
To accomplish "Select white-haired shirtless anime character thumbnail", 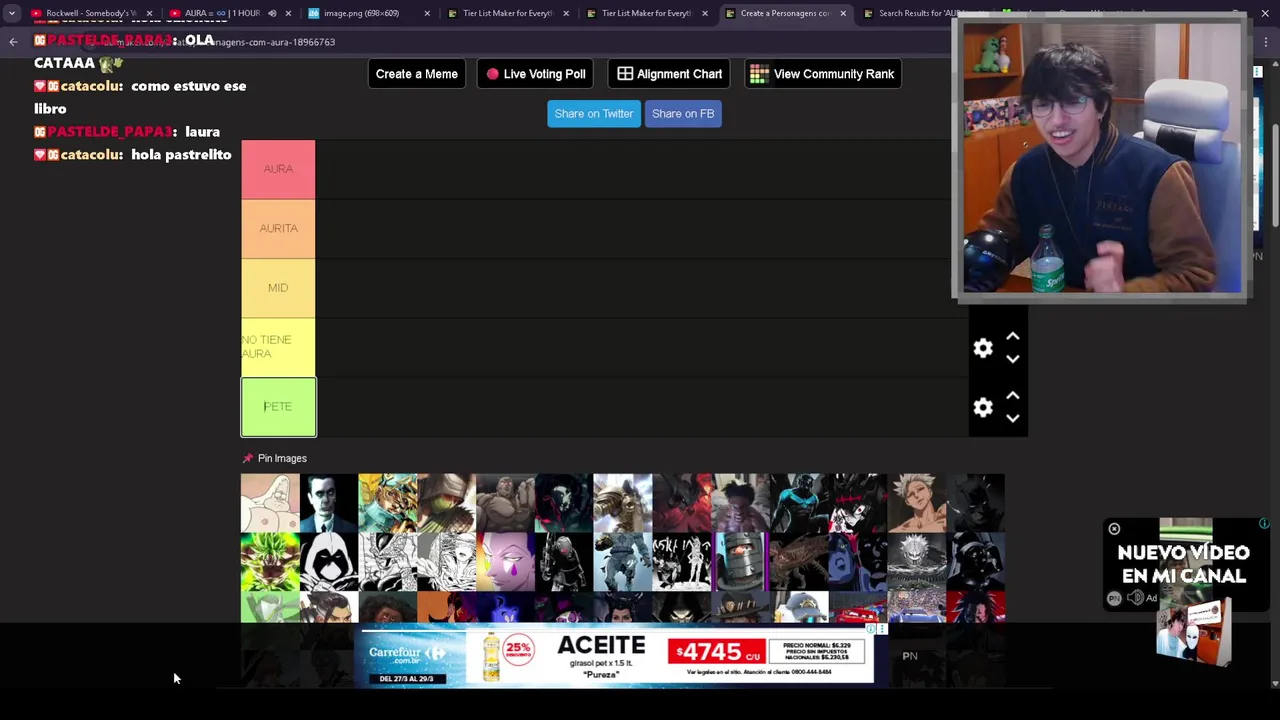I will (916, 503).
